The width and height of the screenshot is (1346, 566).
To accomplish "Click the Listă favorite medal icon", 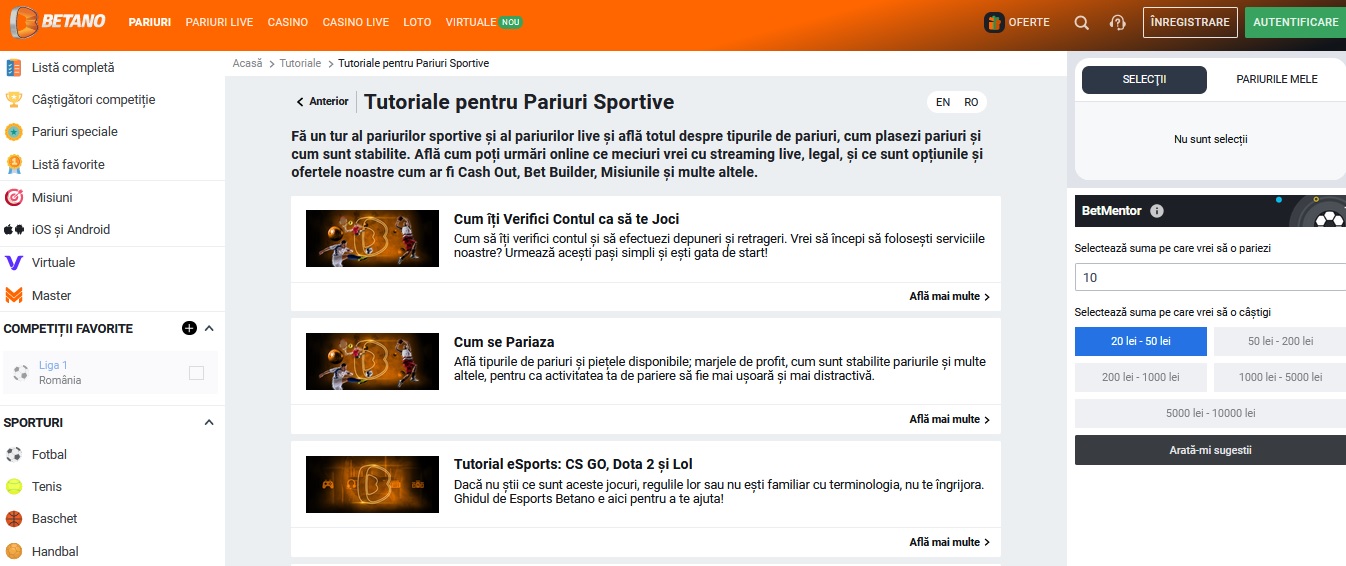I will tap(14, 164).
